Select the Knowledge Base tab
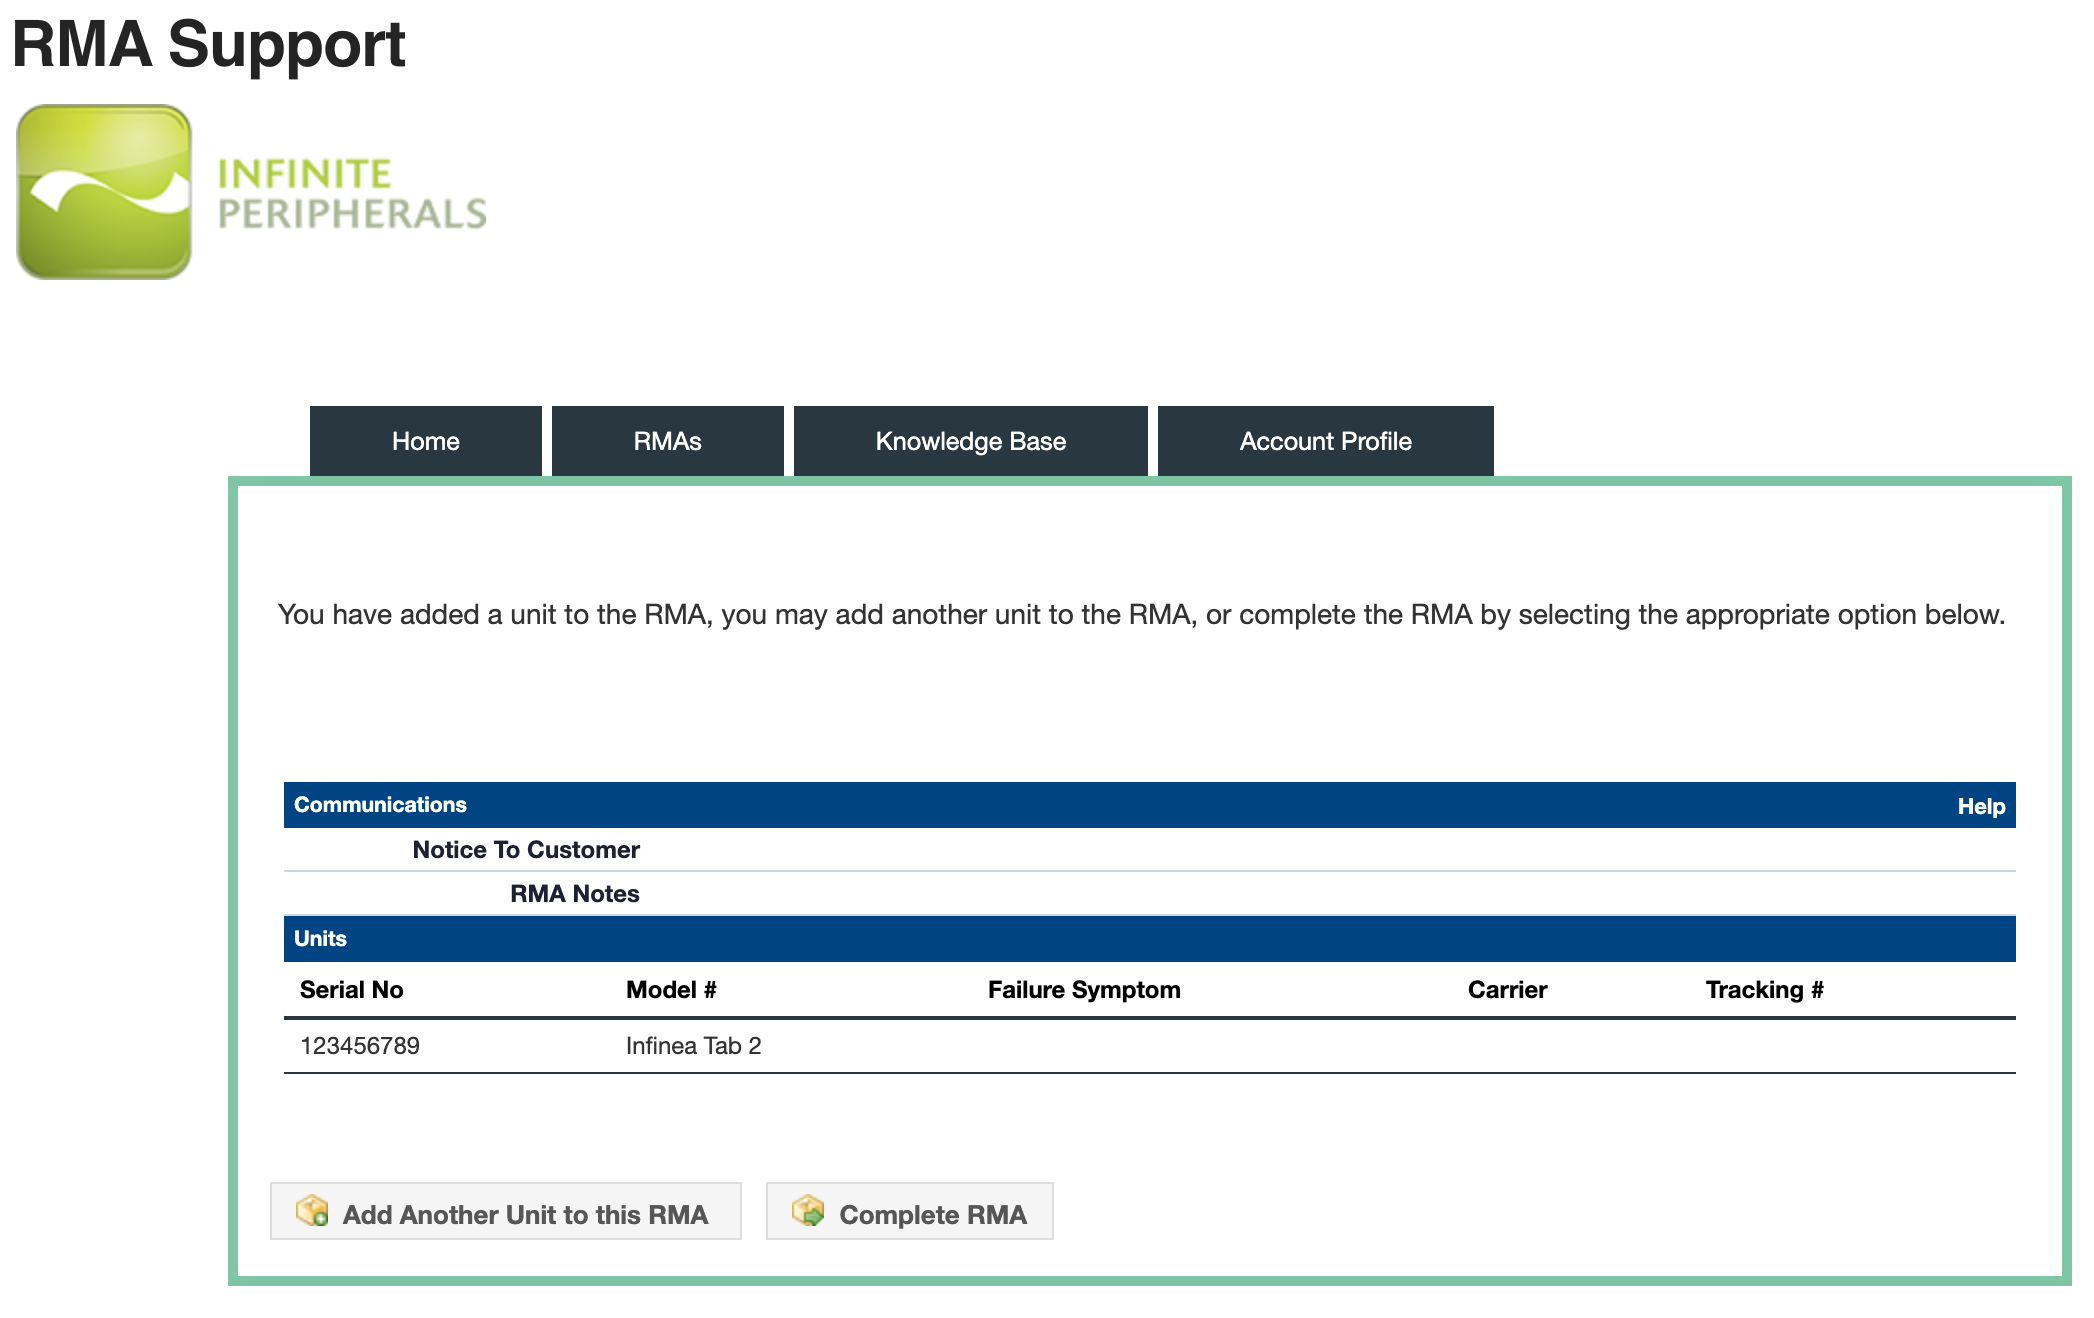Image resolution: width=2094 pixels, height=1318 pixels. tap(970, 440)
